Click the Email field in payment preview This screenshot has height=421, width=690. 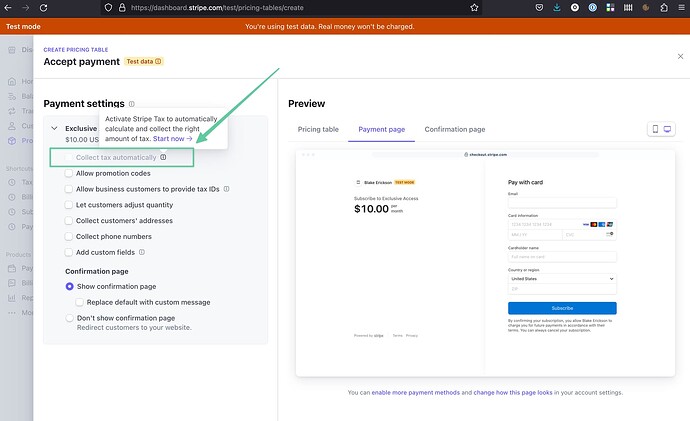click(x=562, y=202)
